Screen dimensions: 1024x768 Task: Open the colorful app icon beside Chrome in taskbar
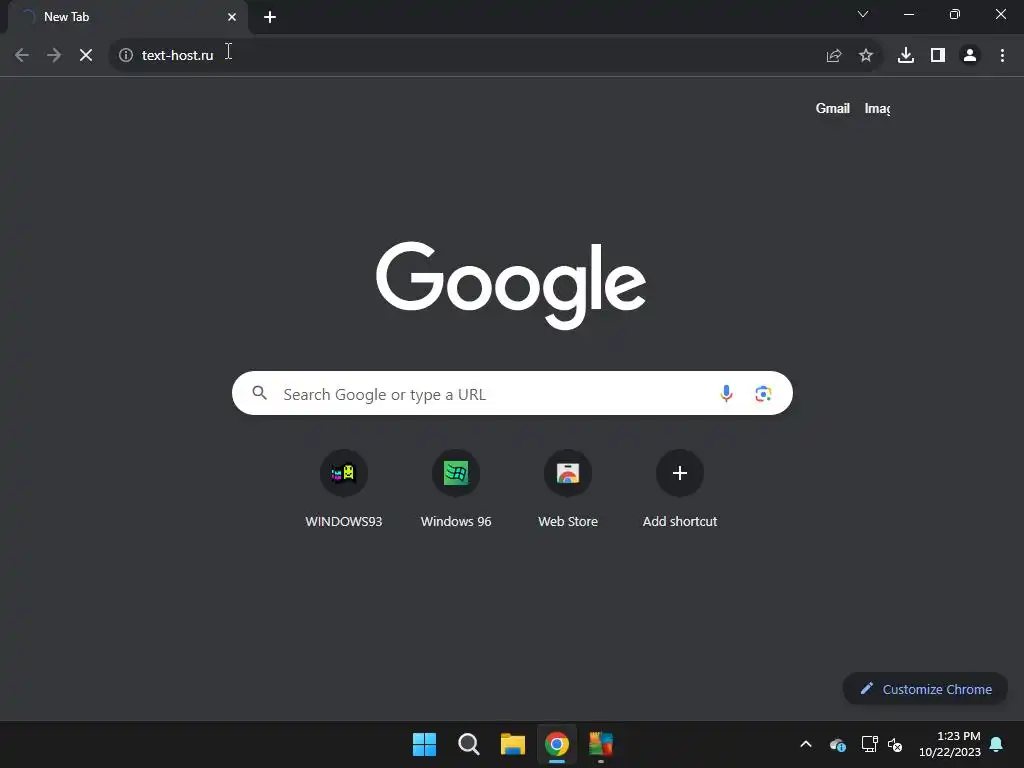click(x=601, y=744)
